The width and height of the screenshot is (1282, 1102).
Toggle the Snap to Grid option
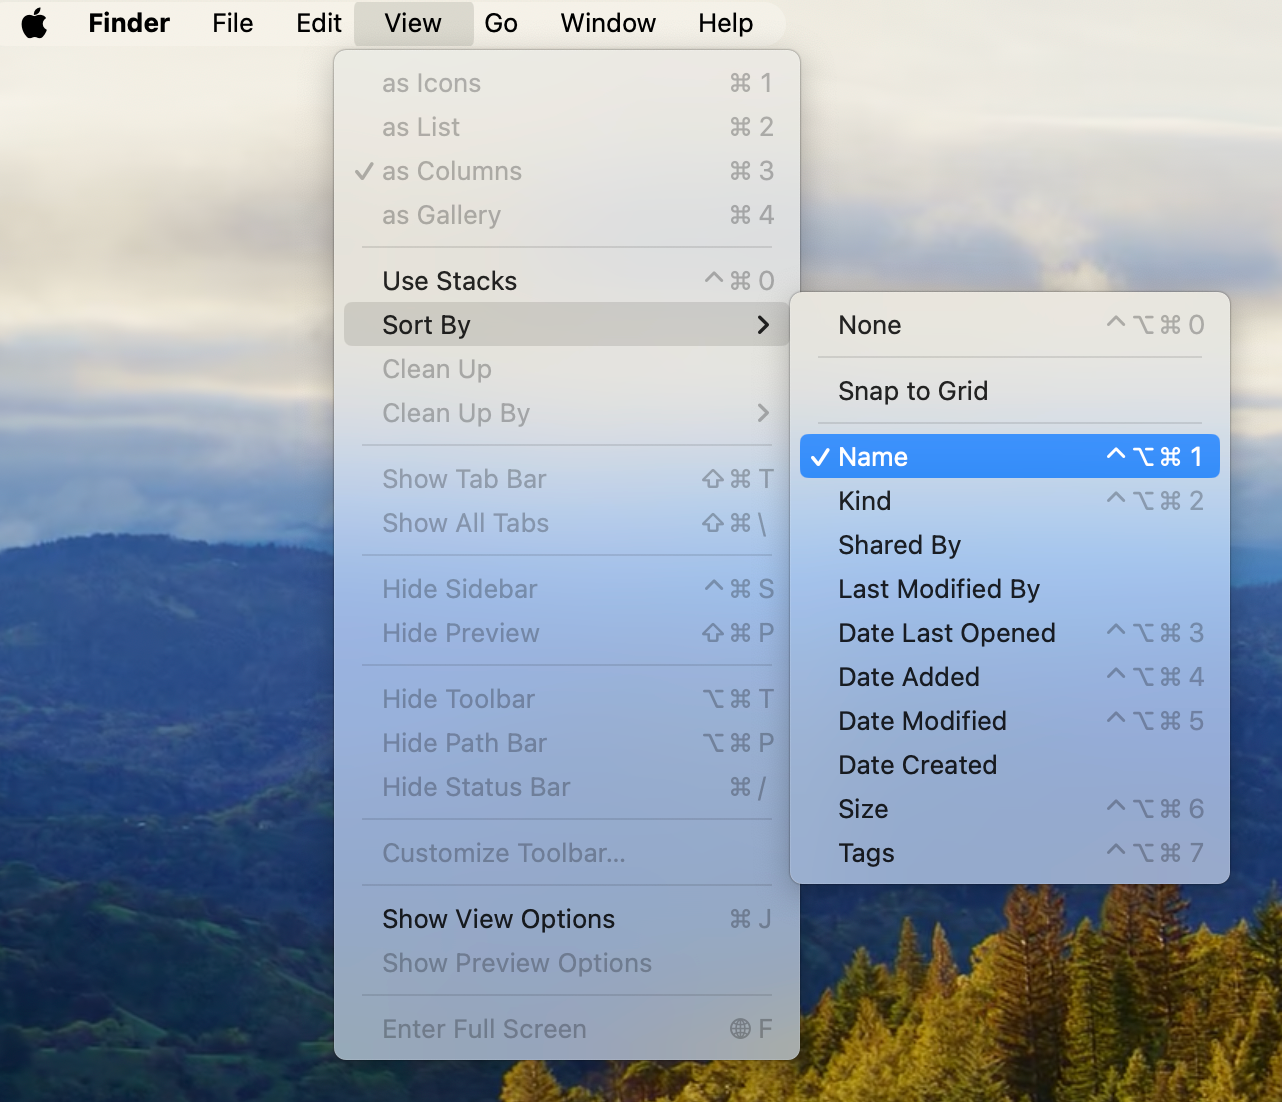tap(912, 391)
